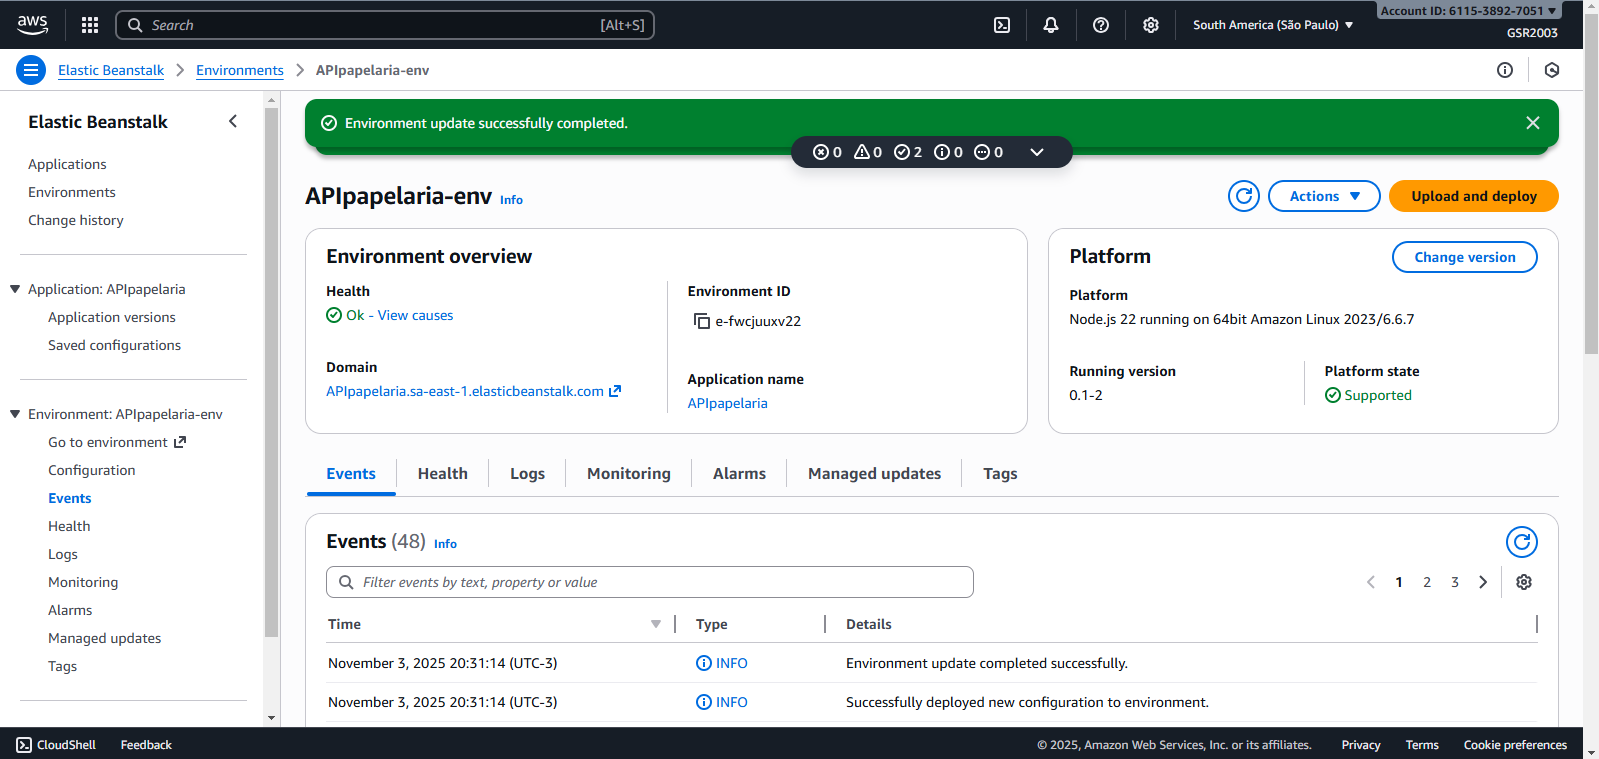Open Applications in the sidebar
The height and width of the screenshot is (759, 1599).
coord(67,164)
